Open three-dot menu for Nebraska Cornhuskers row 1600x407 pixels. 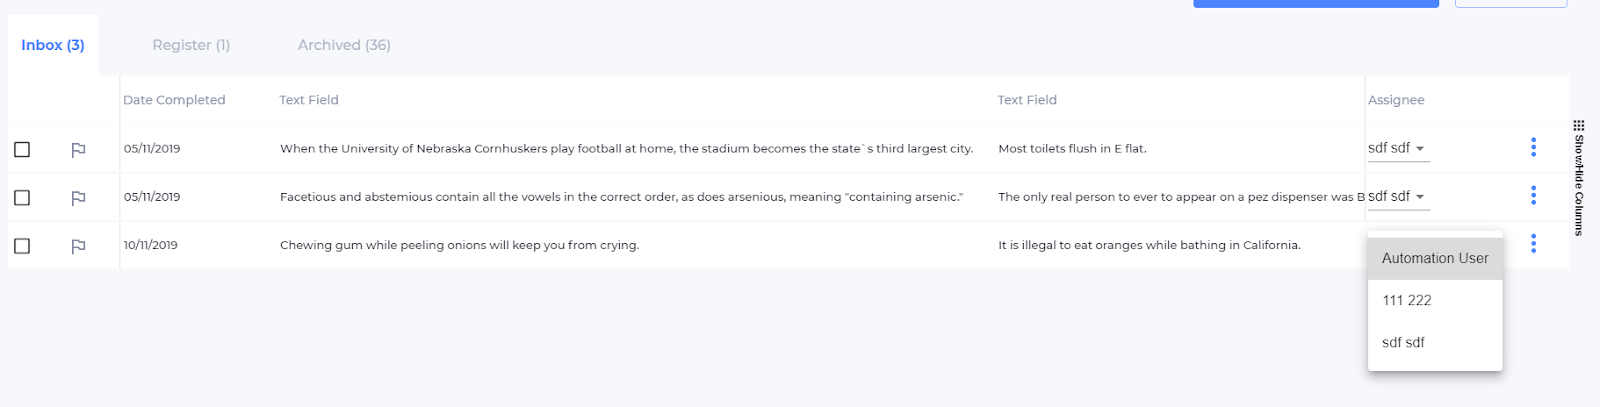click(1533, 148)
